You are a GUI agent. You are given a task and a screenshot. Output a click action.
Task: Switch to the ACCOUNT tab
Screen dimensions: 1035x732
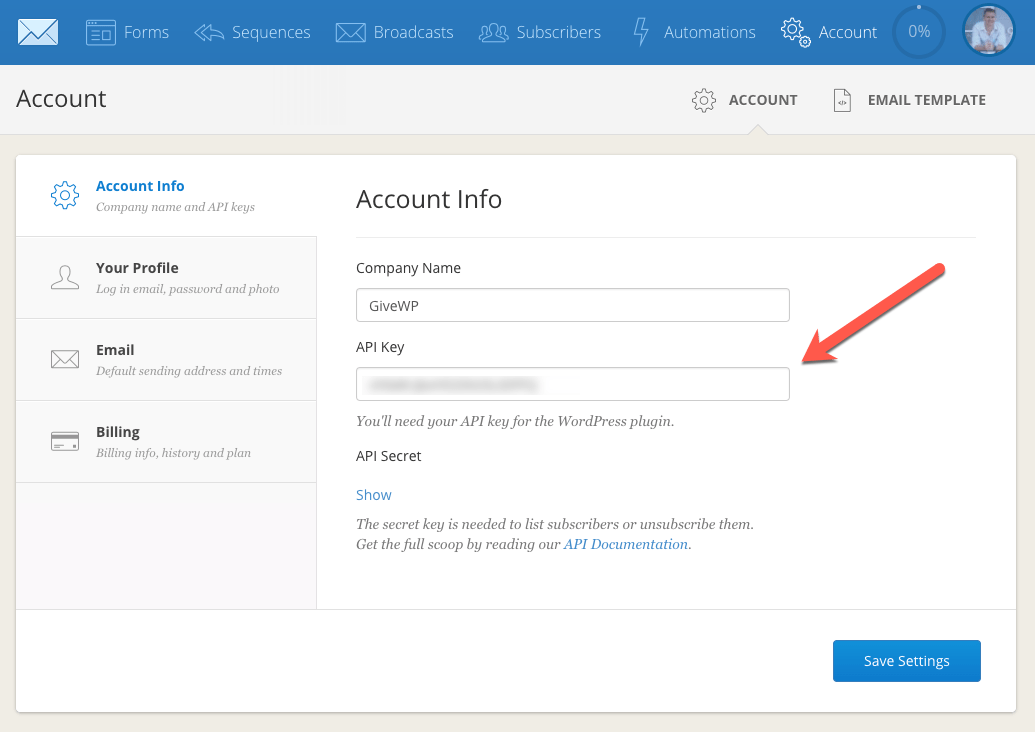pyautogui.click(x=745, y=99)
